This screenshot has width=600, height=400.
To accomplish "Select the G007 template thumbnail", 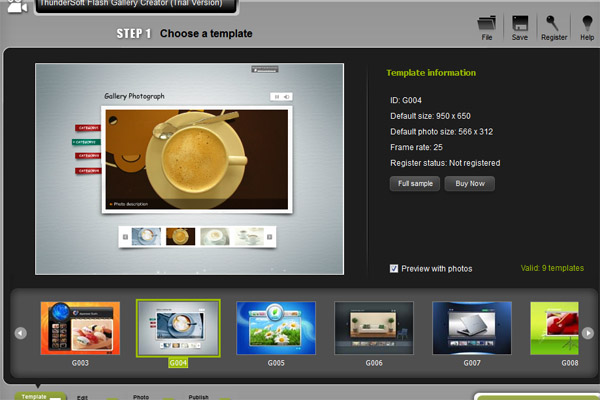I will [472, 328].
